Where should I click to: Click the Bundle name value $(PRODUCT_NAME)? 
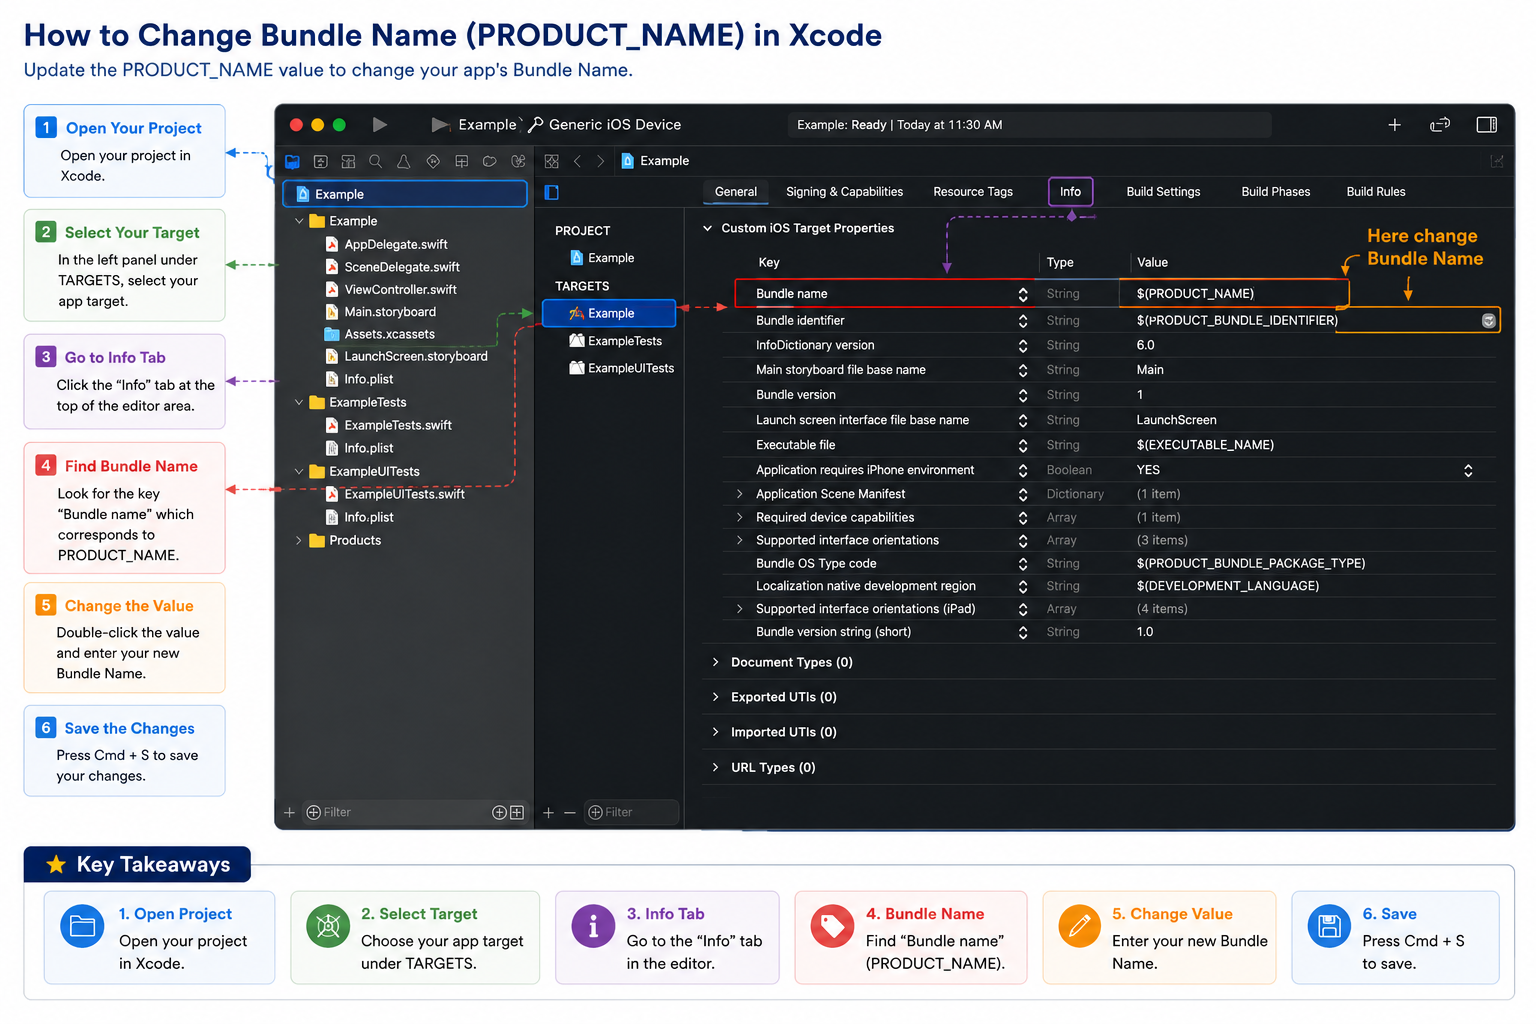pyautogui.click(x=1195, y=294)
